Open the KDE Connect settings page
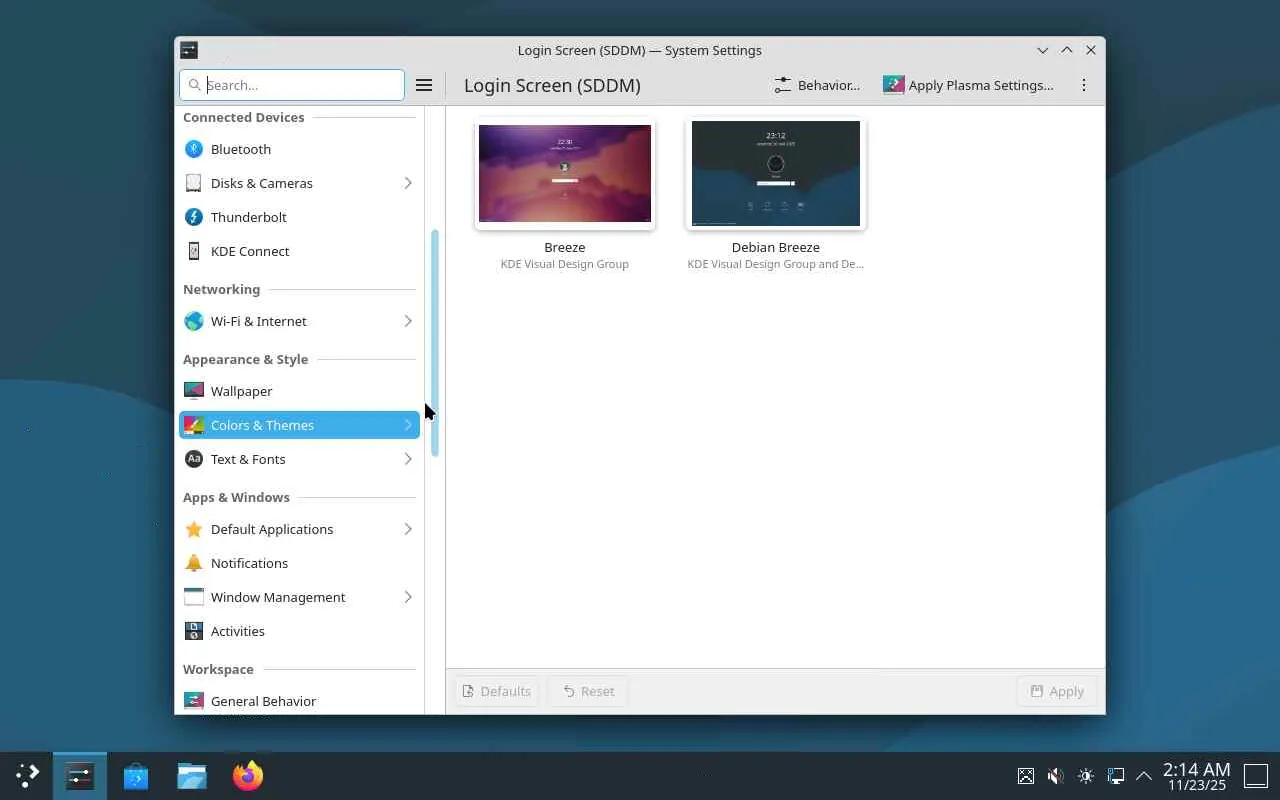Screen dimensions: 1280x800 [299, 251]
